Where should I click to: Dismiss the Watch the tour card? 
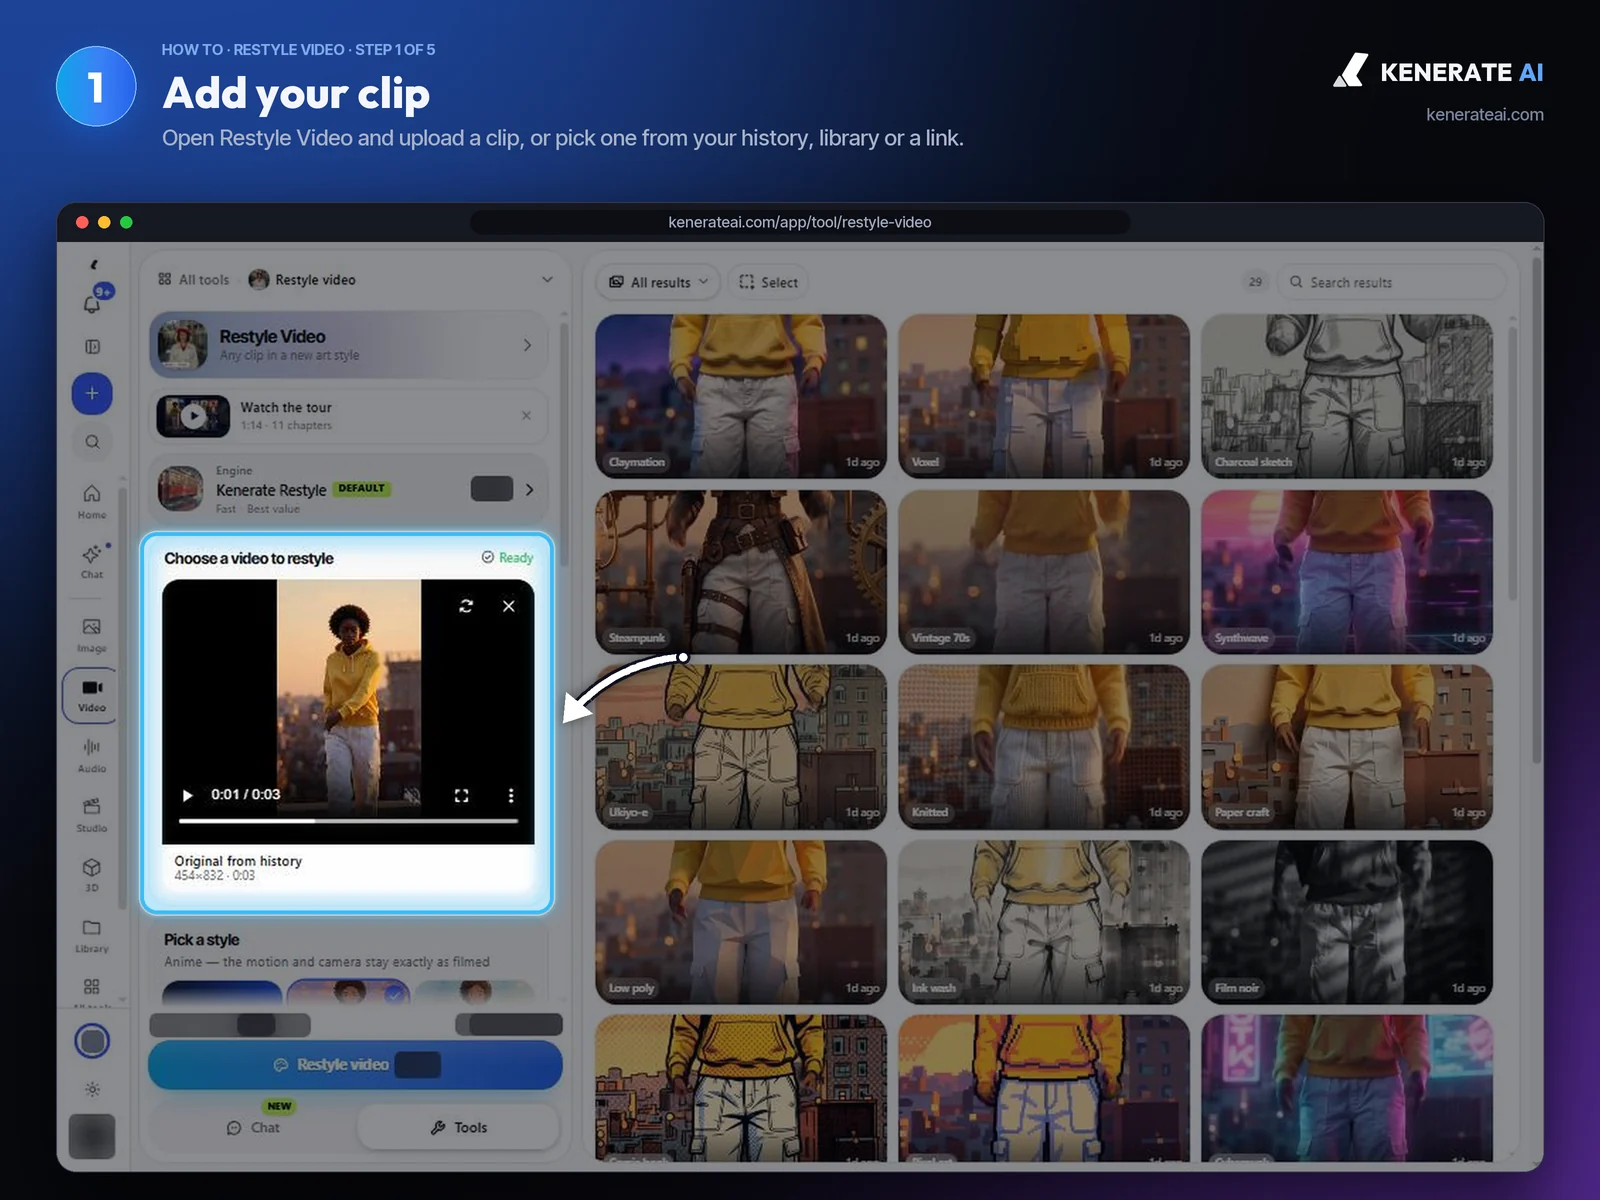coord(527,415)
